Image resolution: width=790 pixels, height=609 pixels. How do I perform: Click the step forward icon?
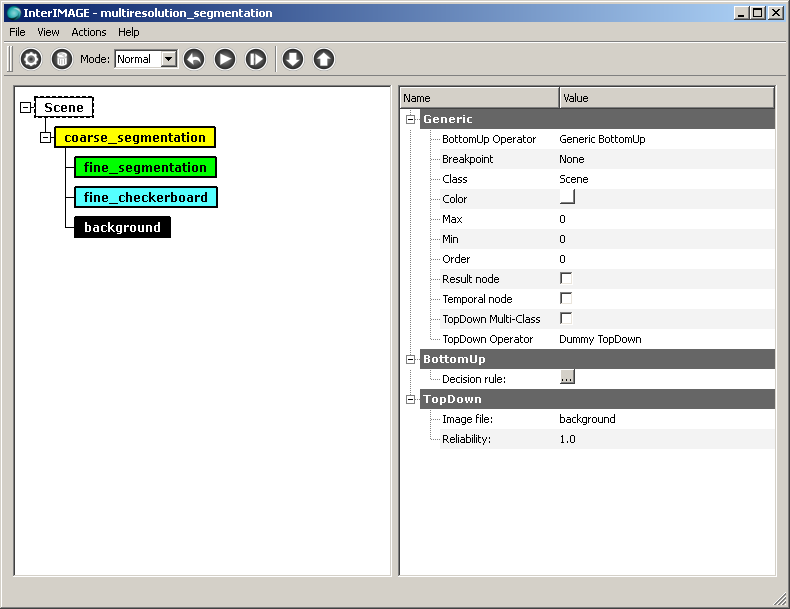point(256,59)
